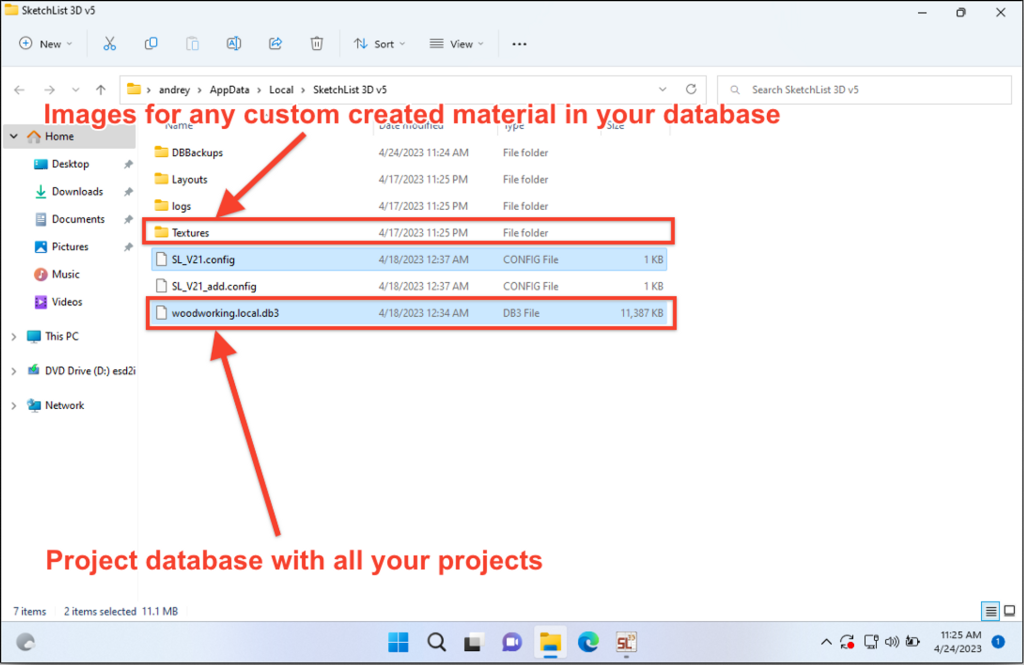This screenshot has height=665, width=1024.
Task: Switch to details view layout icon
Action: (991, 611)
